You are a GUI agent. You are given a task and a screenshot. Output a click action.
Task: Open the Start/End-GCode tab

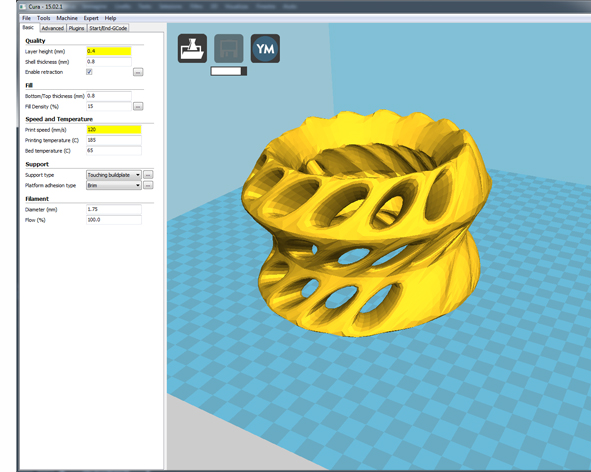coord(108,28)
